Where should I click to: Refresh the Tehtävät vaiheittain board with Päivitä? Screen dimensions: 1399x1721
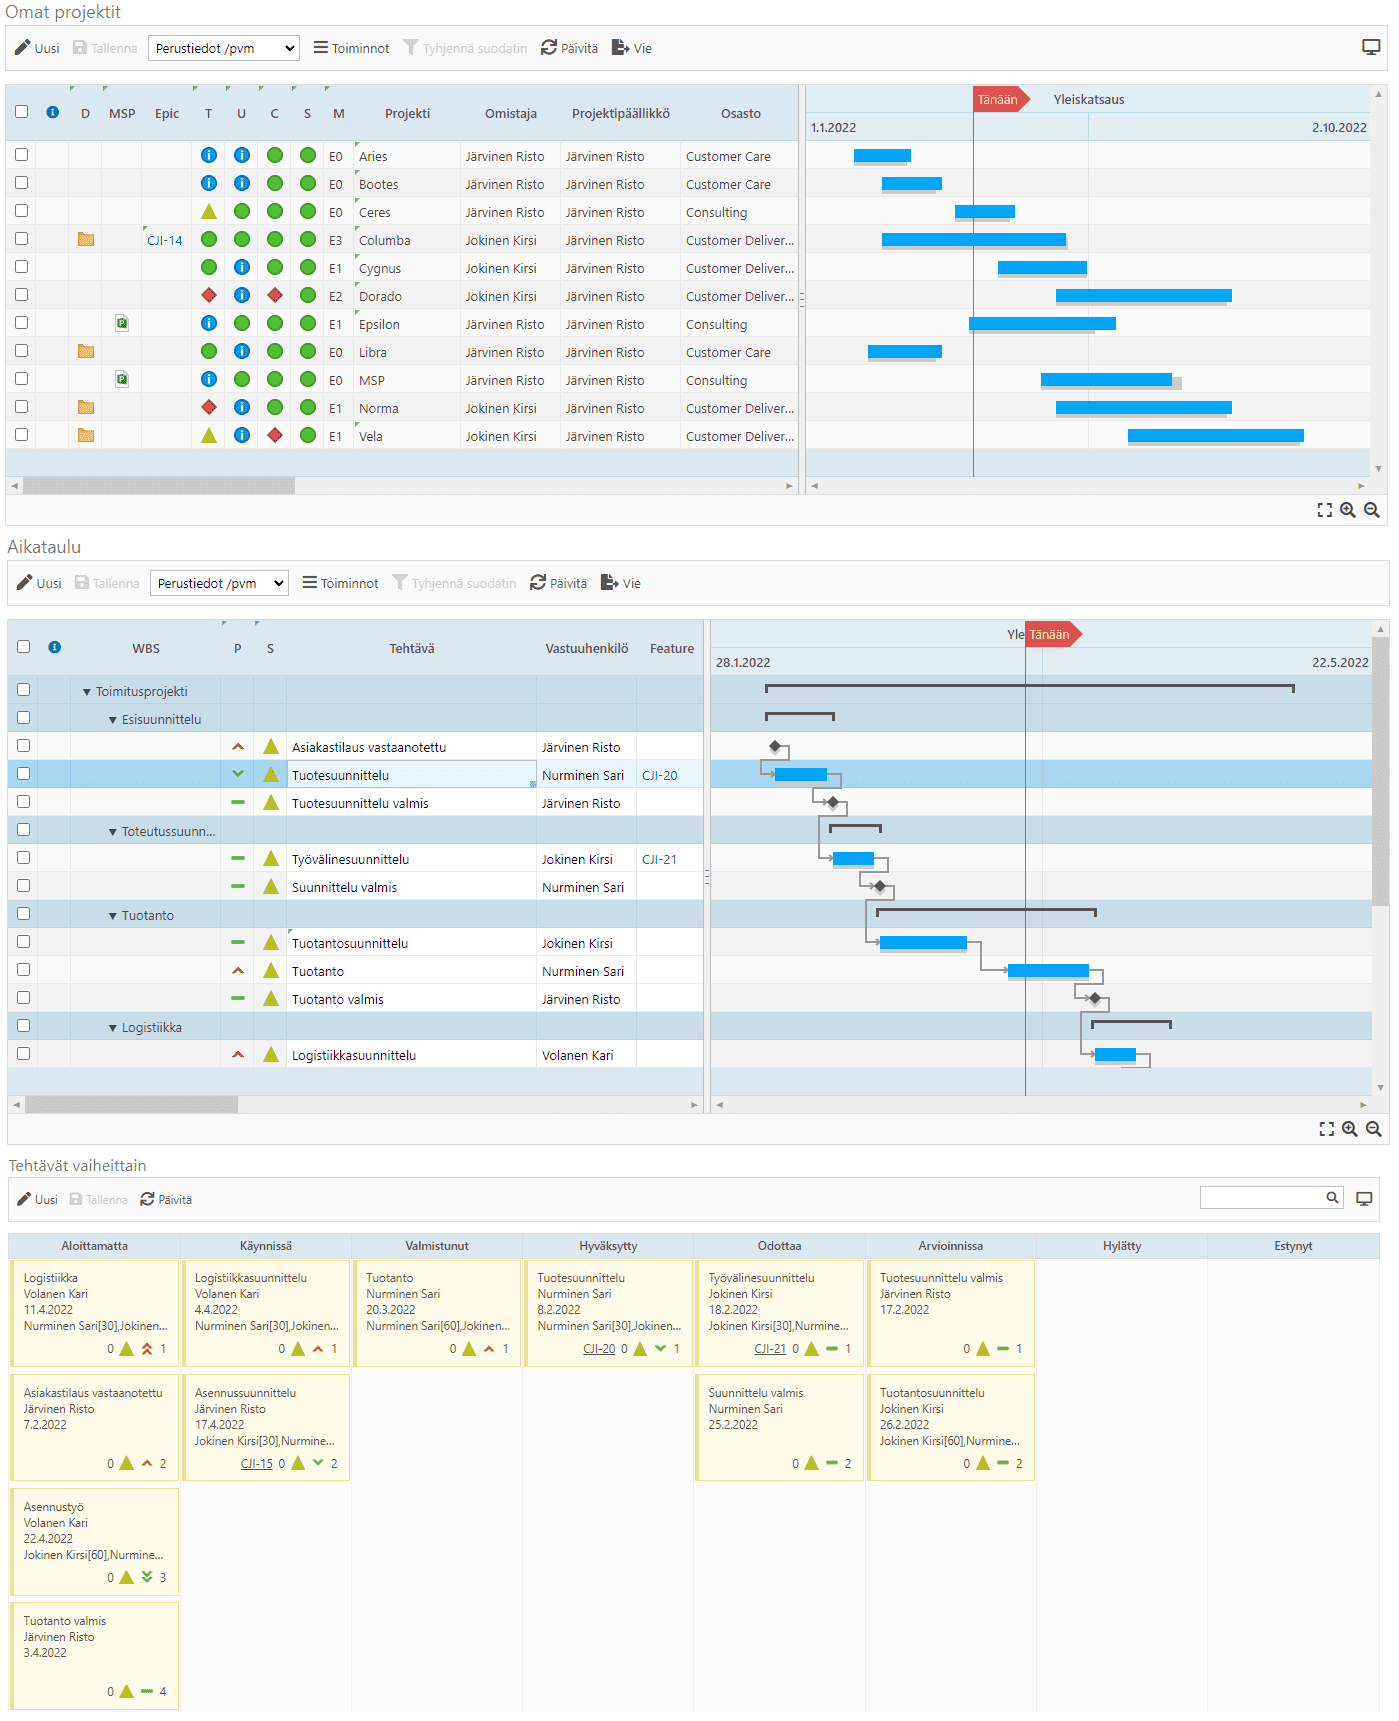[x=166, y=1200]
